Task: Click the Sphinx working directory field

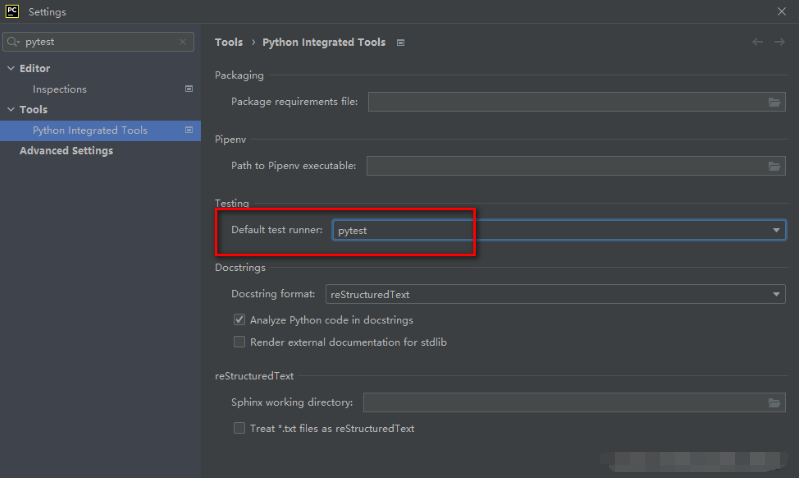Action: [x=574, y=403]
